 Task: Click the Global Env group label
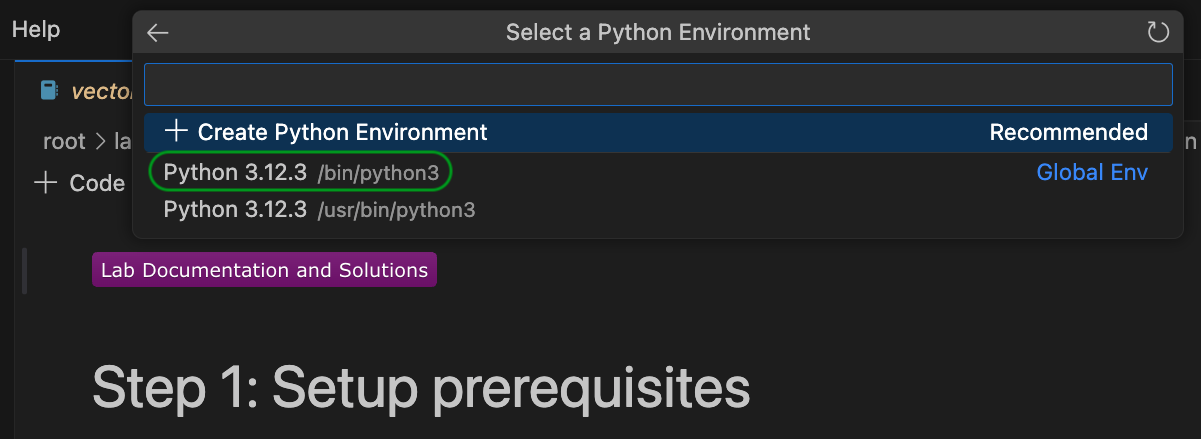coord(1091,173)
